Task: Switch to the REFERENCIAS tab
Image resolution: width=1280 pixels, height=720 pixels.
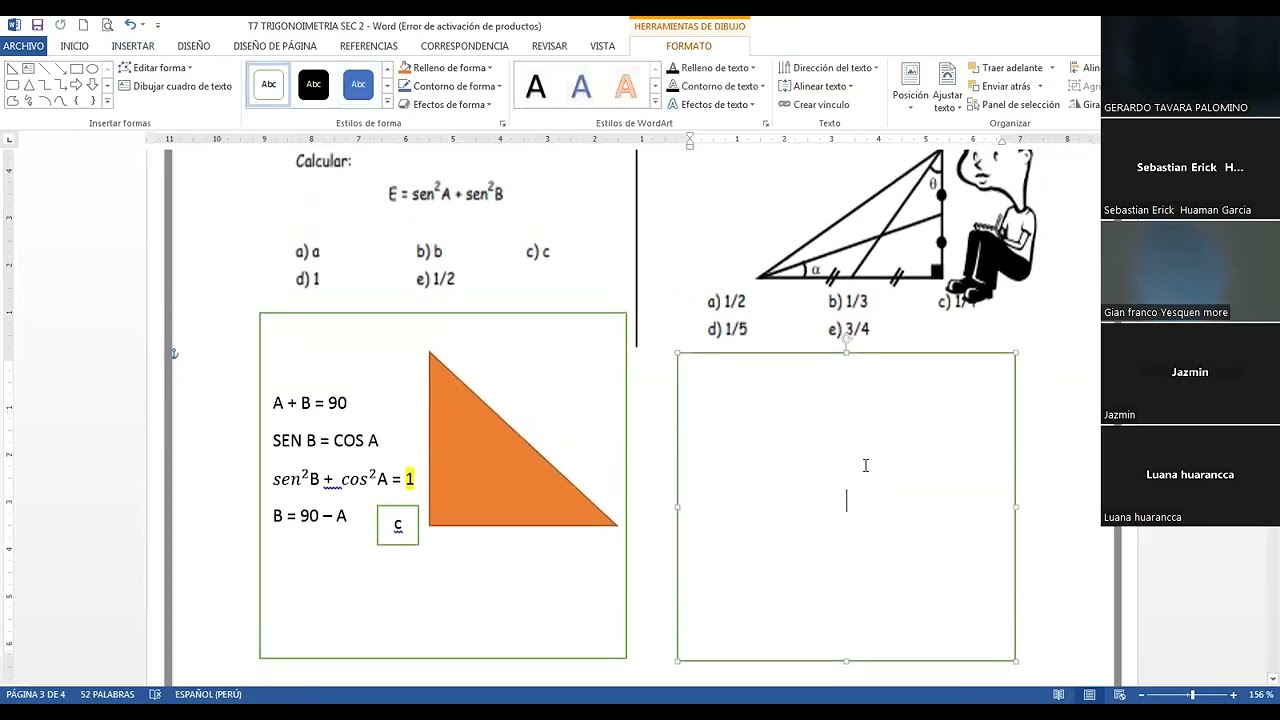Action: (368, 46)
